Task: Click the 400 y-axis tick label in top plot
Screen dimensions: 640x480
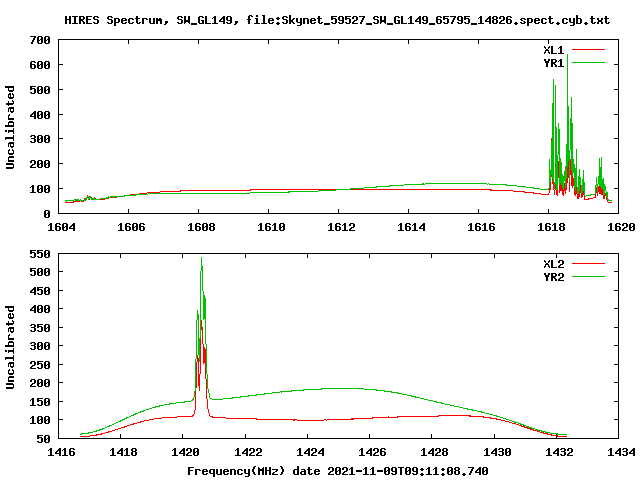Action: [x=40, y=115]
